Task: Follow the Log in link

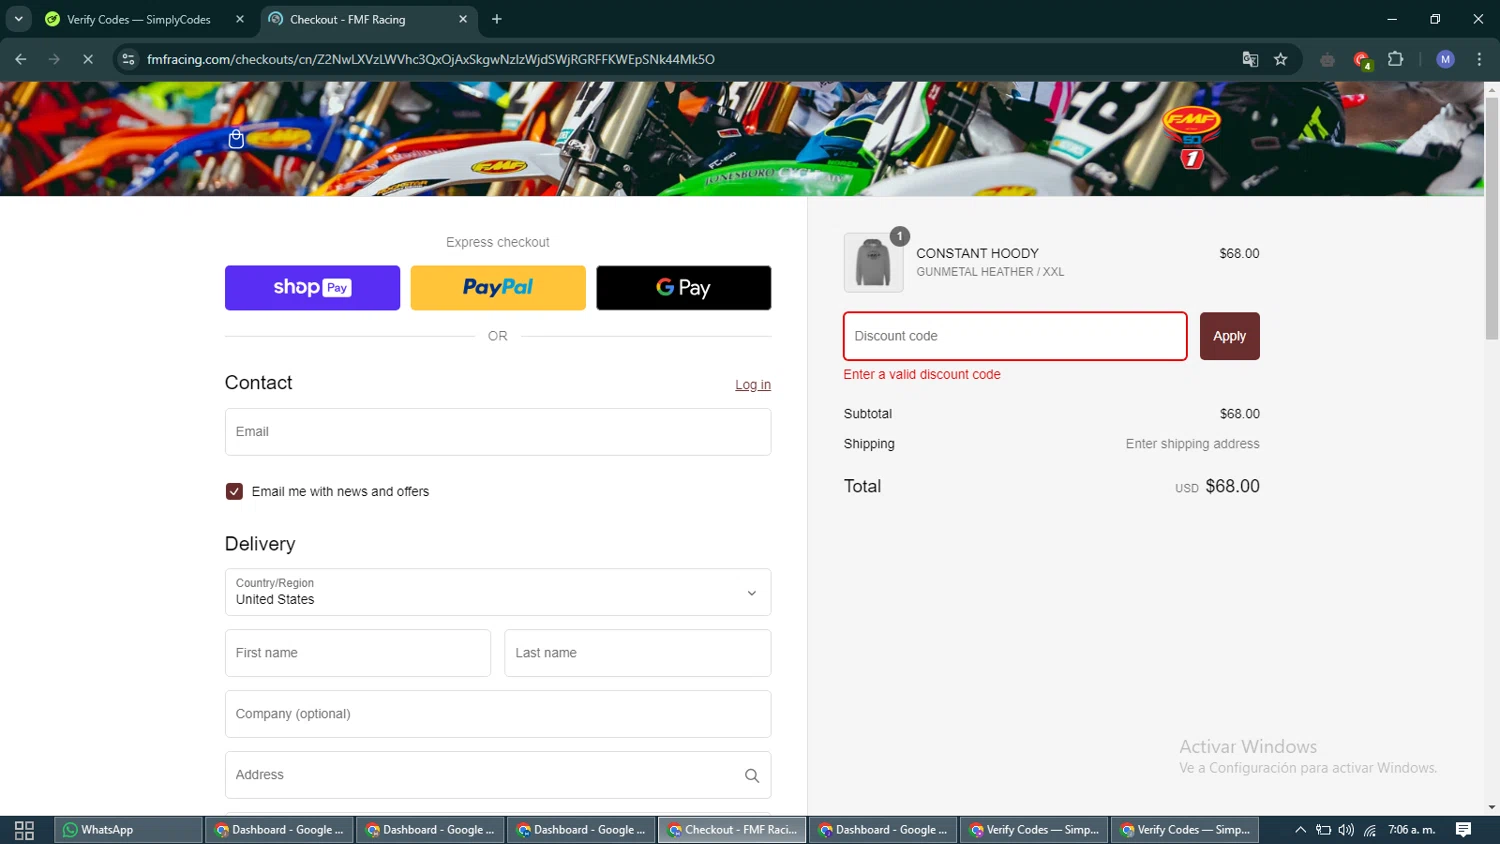Action: tap(753, 385)
